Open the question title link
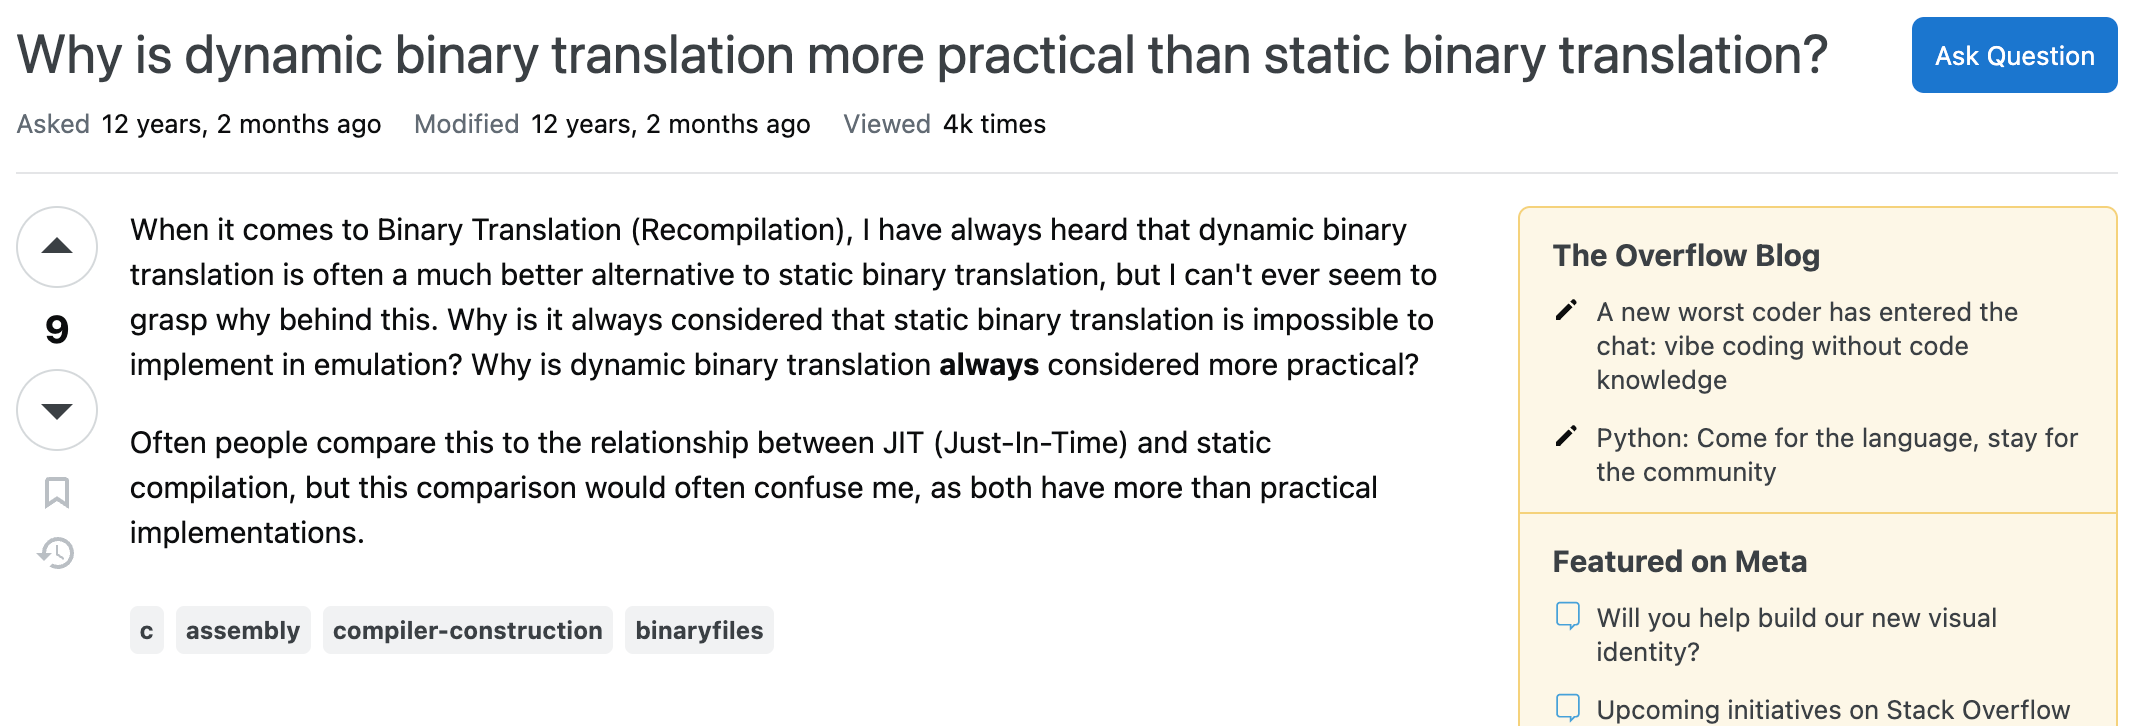2142x726 pixels. (x=922, y=55)
